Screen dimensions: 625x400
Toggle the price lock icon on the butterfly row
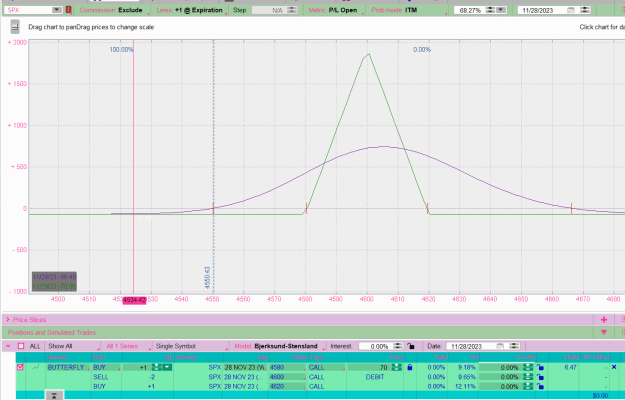click(x=410, y=367)
